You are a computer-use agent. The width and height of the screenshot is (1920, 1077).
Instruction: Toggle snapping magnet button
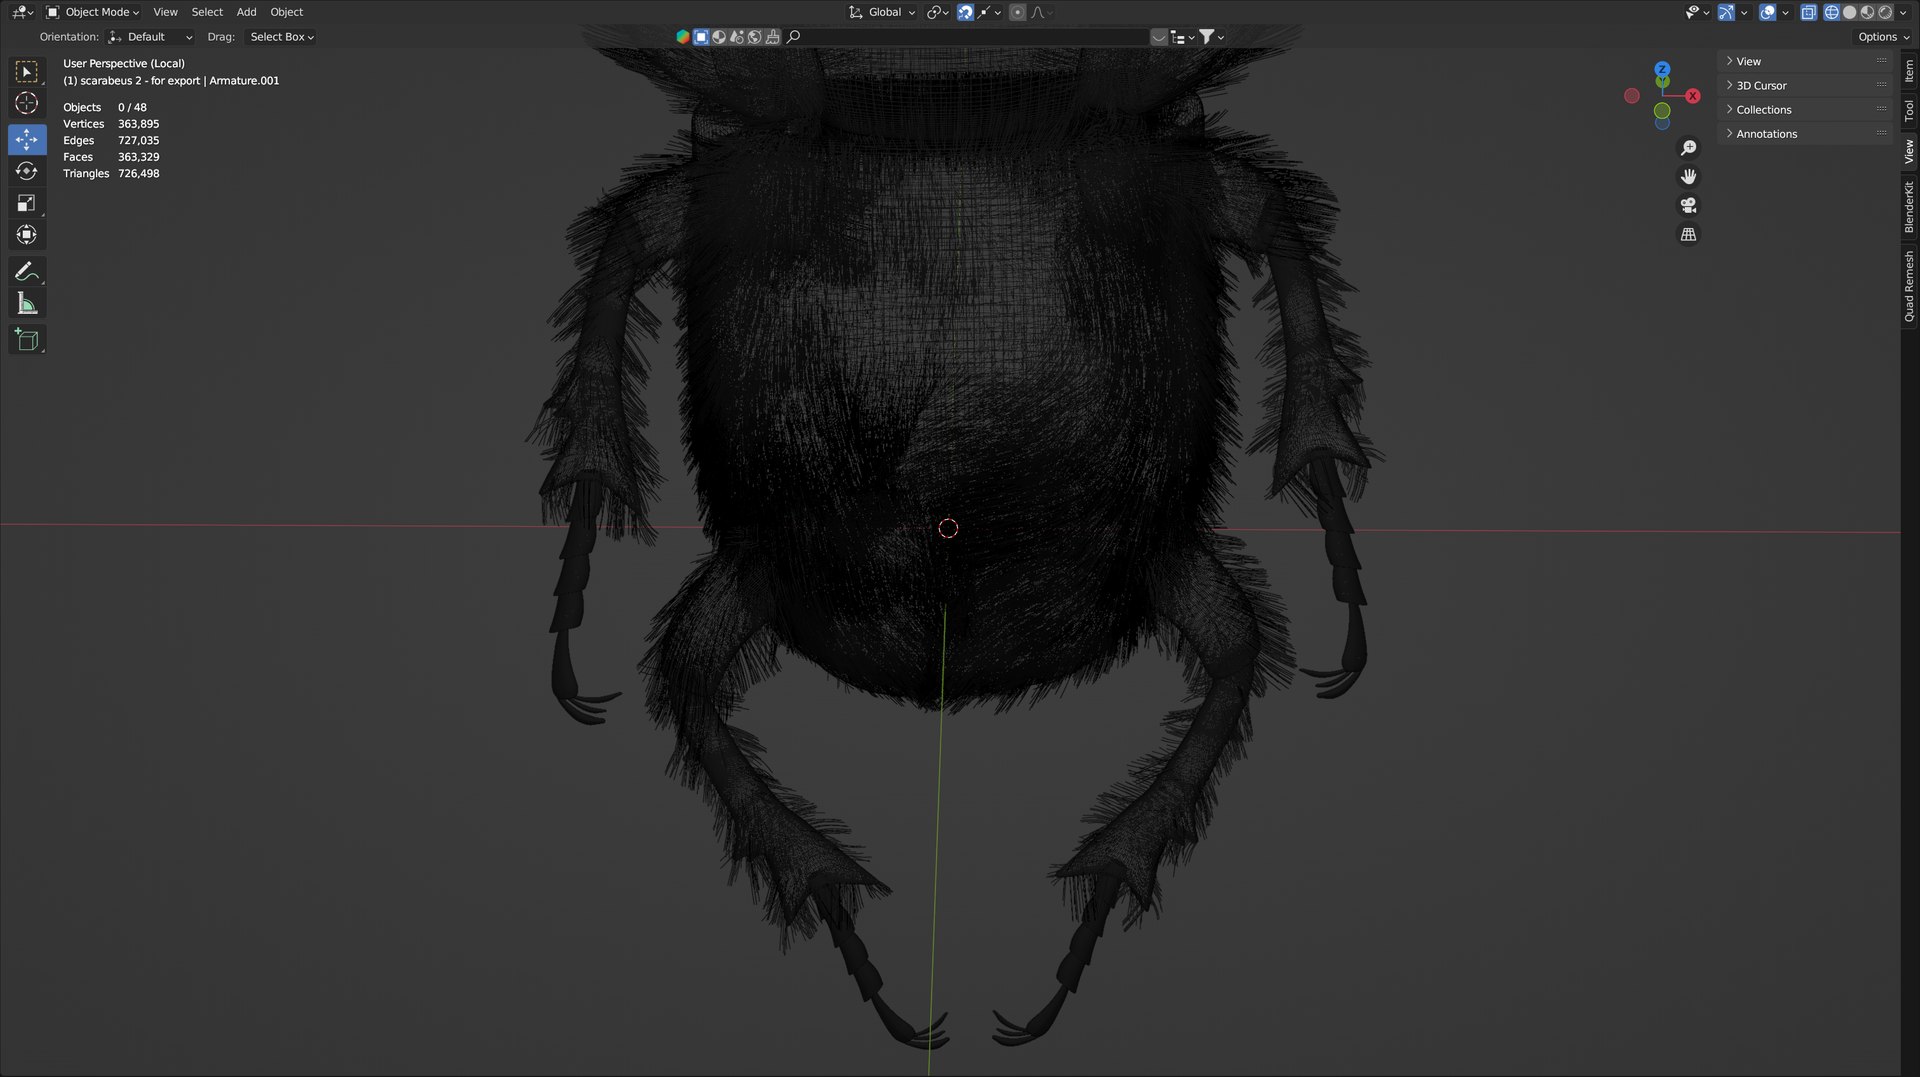965,12
